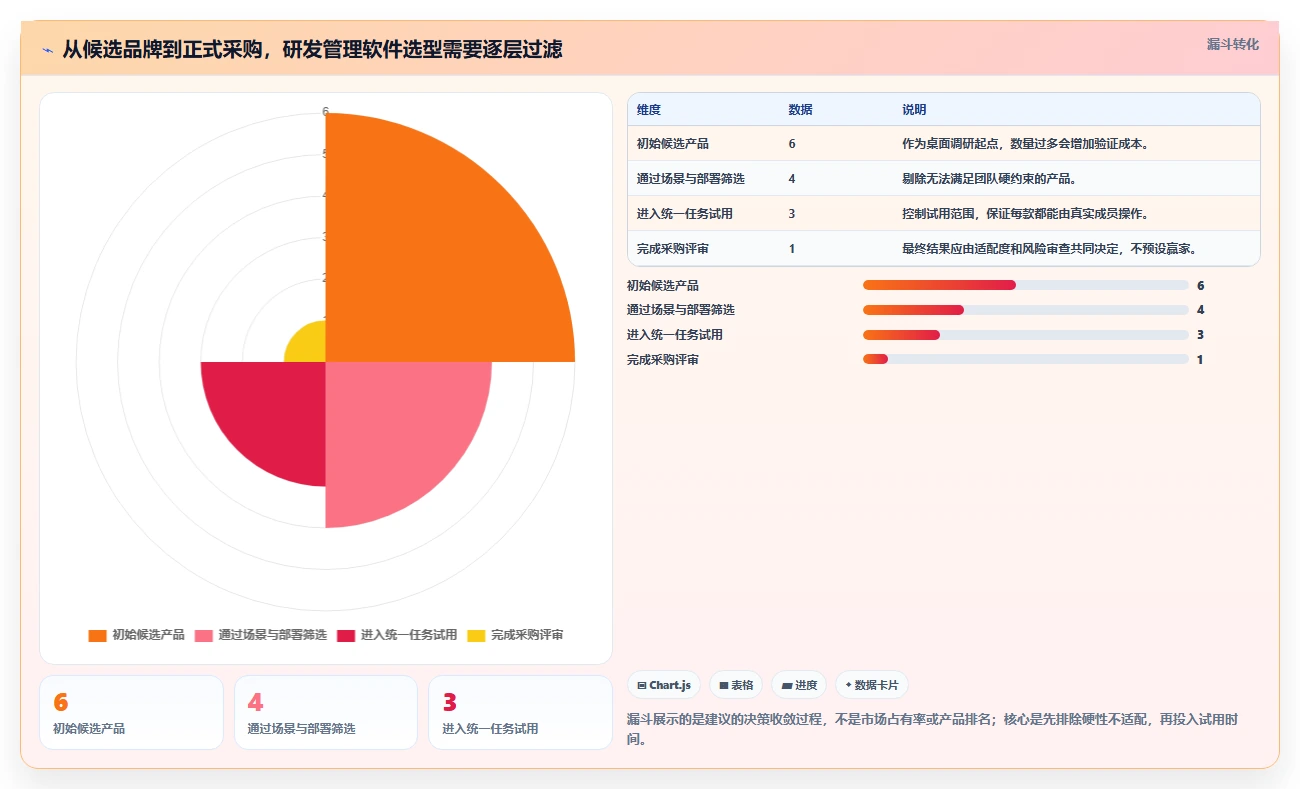The height and width of the screenshot is (789, 1300).
Task: Toggle the 完成采购评审 legend label
Action: (527, 635)
